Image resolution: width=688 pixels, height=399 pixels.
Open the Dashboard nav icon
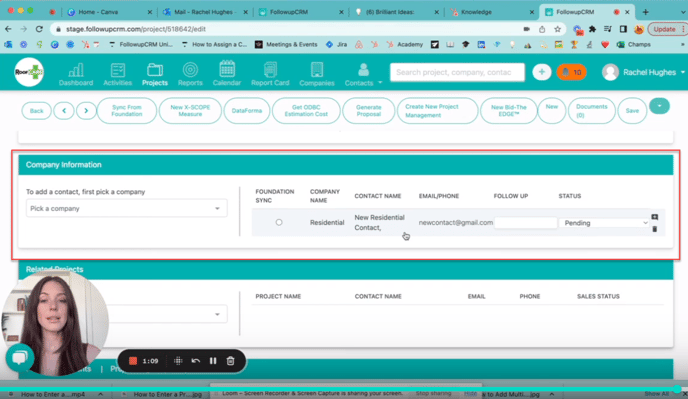click(x=76, y=74)
